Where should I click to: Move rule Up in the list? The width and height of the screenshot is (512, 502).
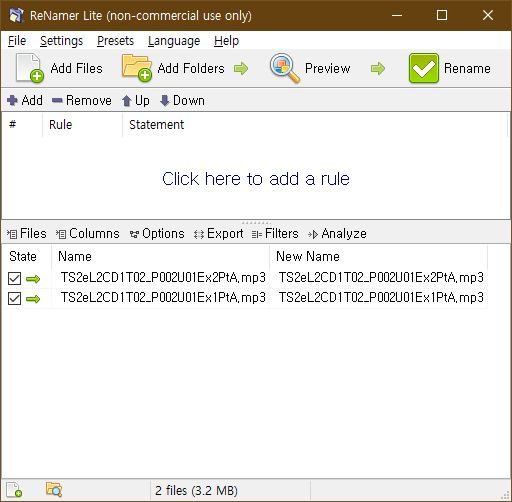[136, 100]
